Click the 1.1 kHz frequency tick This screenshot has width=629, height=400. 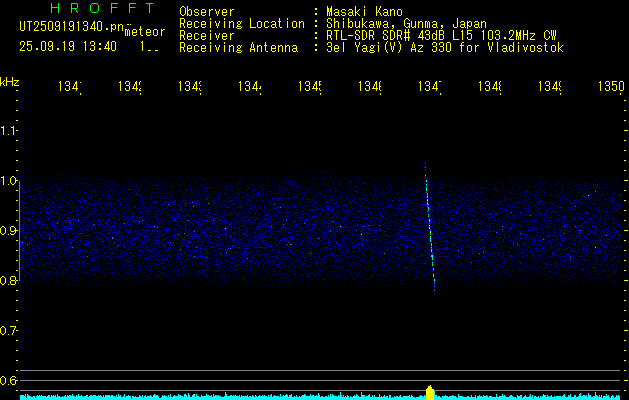coord(9,131)
